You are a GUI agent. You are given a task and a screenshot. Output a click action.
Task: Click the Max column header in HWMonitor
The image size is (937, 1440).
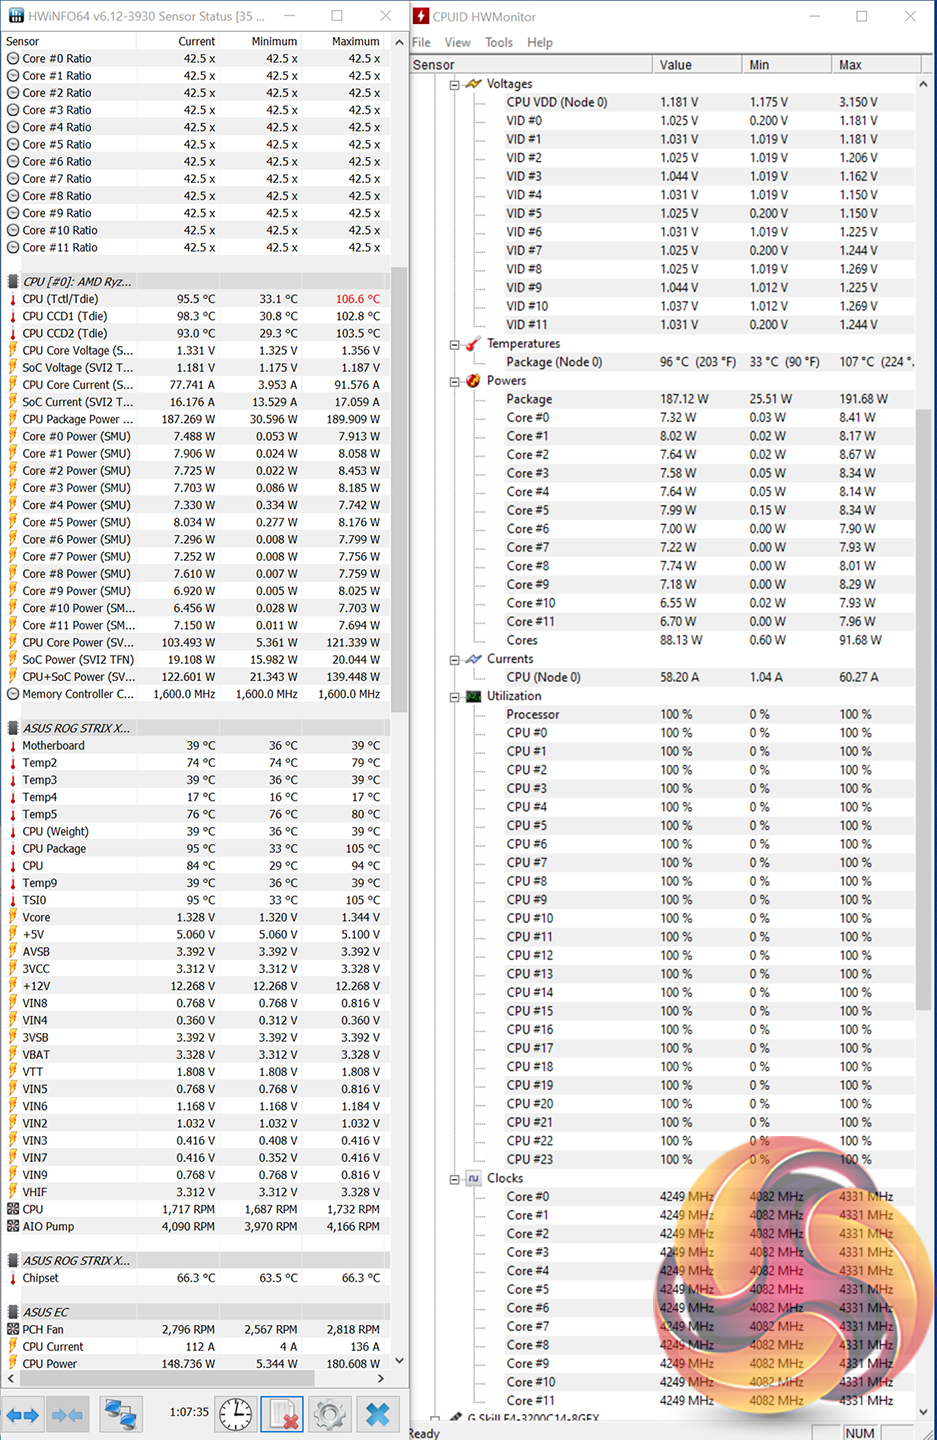tap(876, 64)
